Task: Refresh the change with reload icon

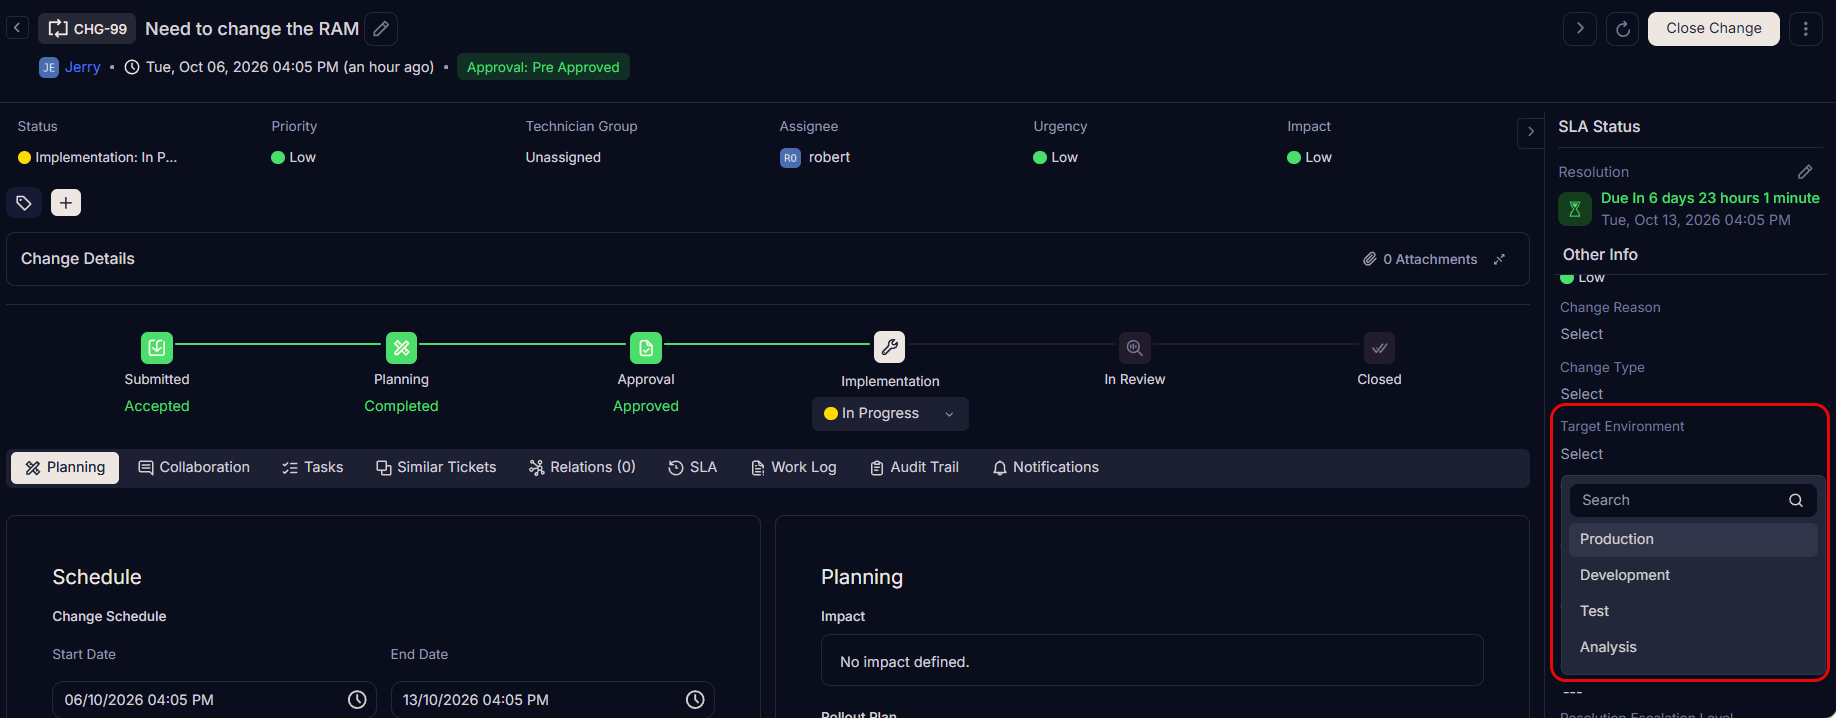Action: coord(1623,29)
